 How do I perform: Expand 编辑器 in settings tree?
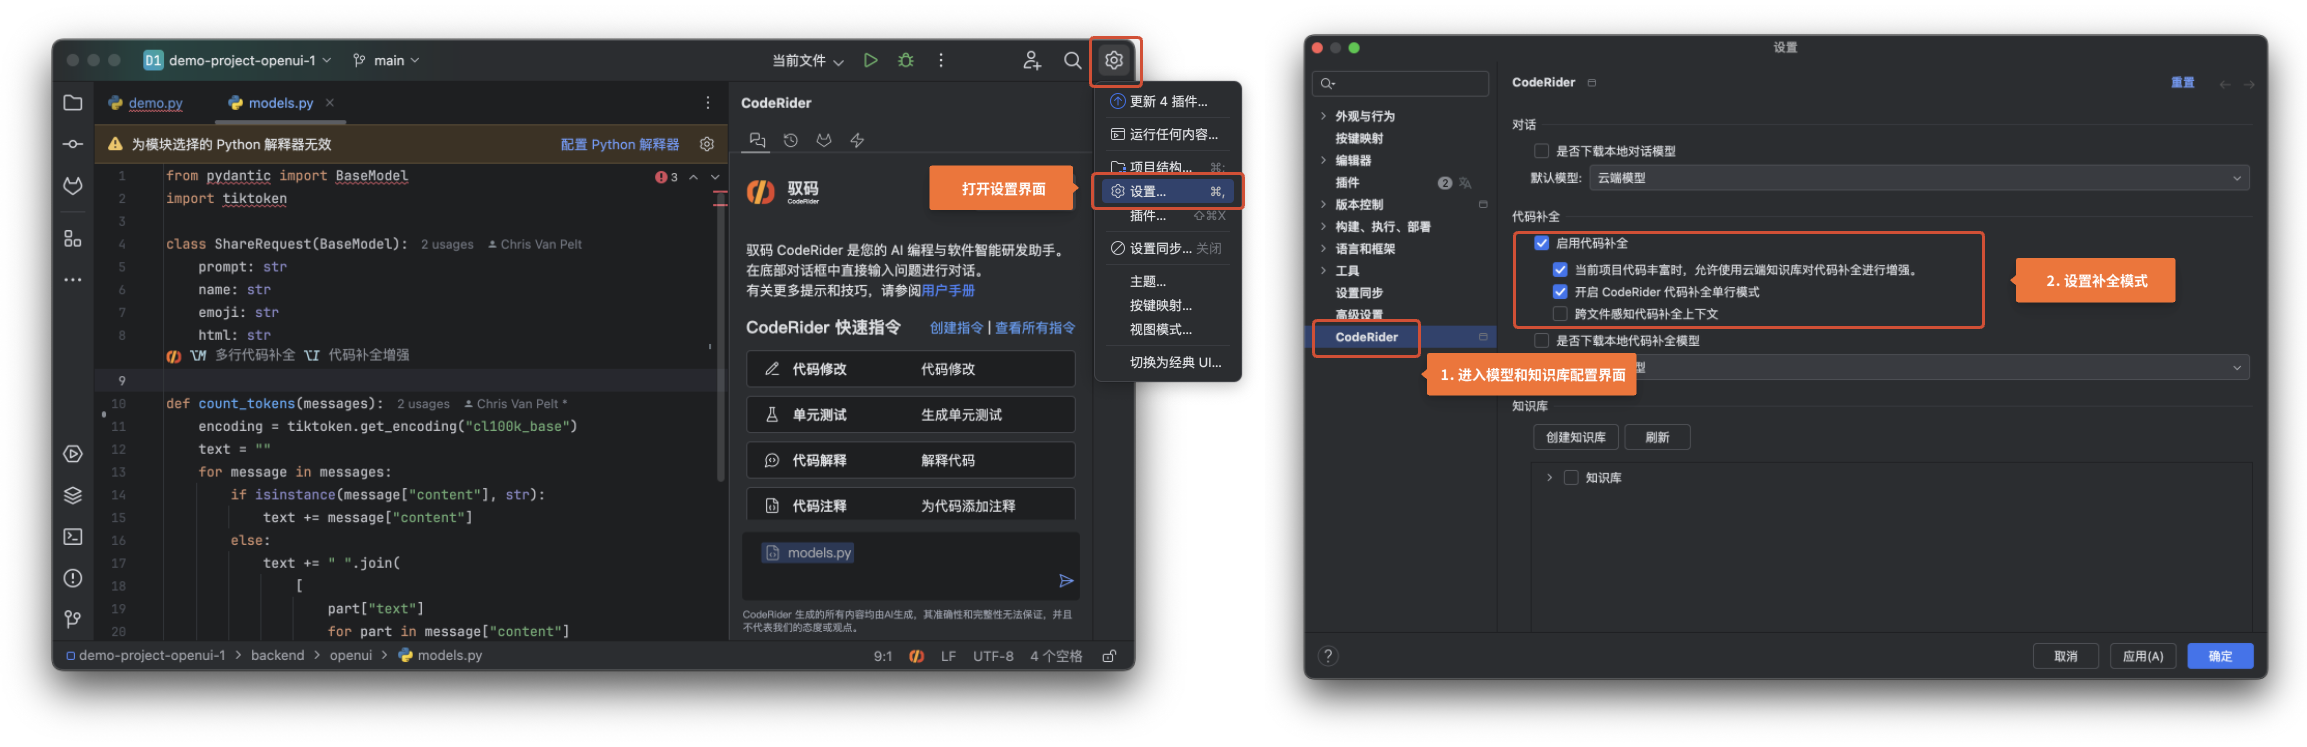(x=1323, y=160)
